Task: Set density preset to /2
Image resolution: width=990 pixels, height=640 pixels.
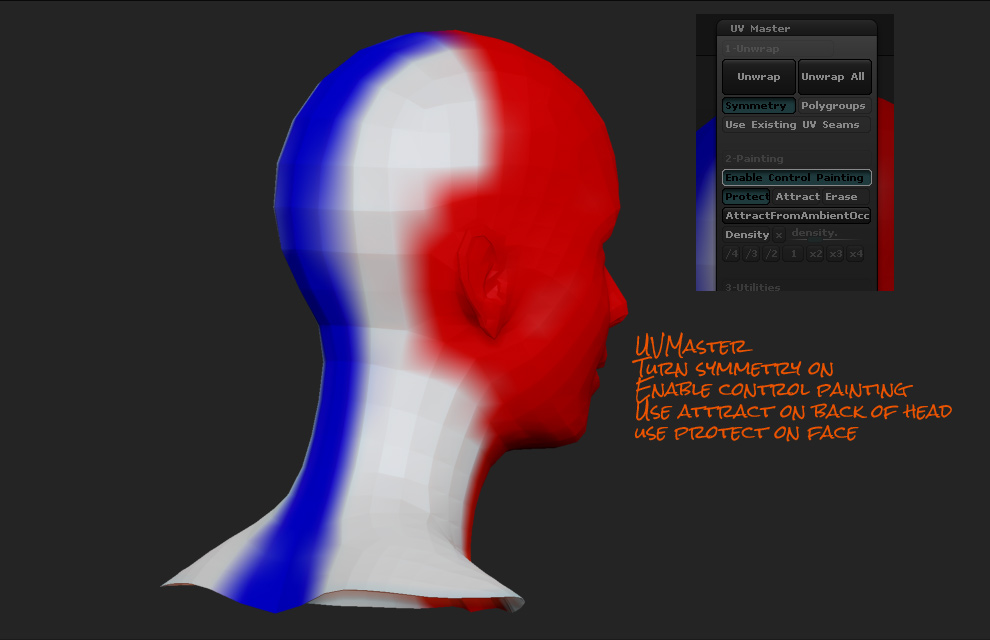Action: (772, 254)
